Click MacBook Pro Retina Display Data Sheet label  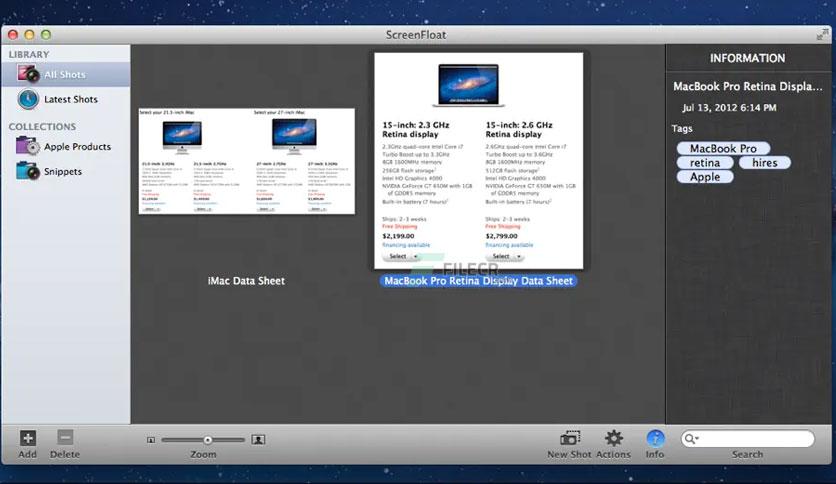point(478,281)
